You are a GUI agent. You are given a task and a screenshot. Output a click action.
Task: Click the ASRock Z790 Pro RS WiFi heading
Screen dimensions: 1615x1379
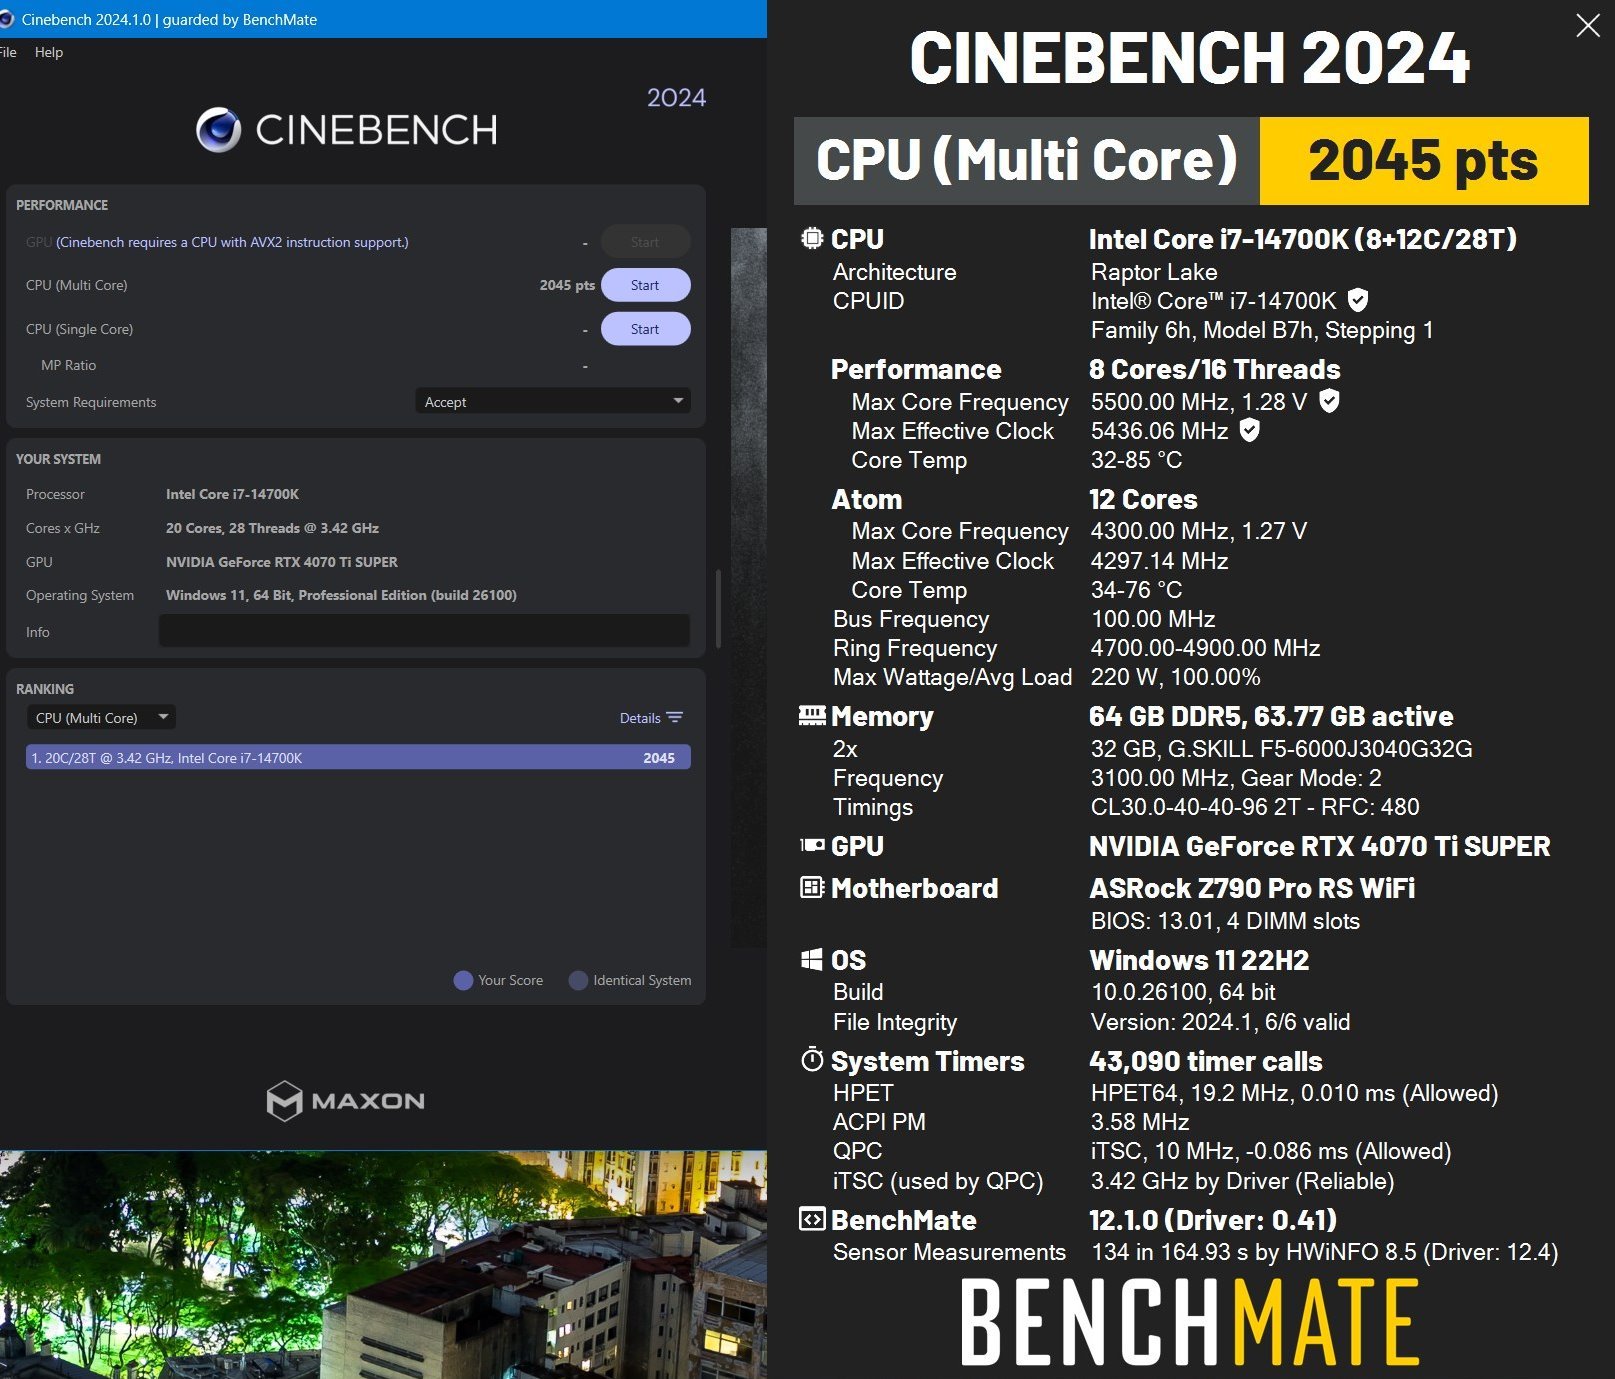(1252, 888)
